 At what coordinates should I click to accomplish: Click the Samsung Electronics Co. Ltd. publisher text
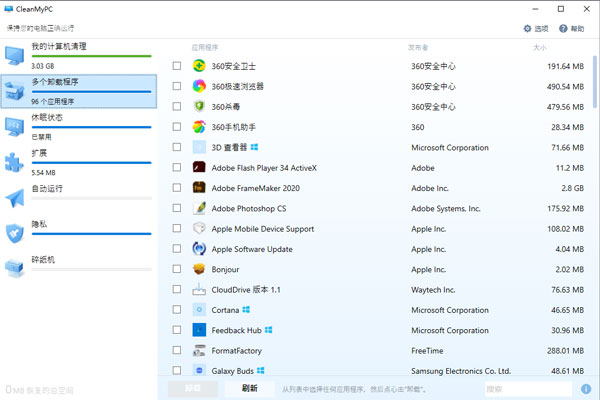pyautogui.click(x=461, y=371)
